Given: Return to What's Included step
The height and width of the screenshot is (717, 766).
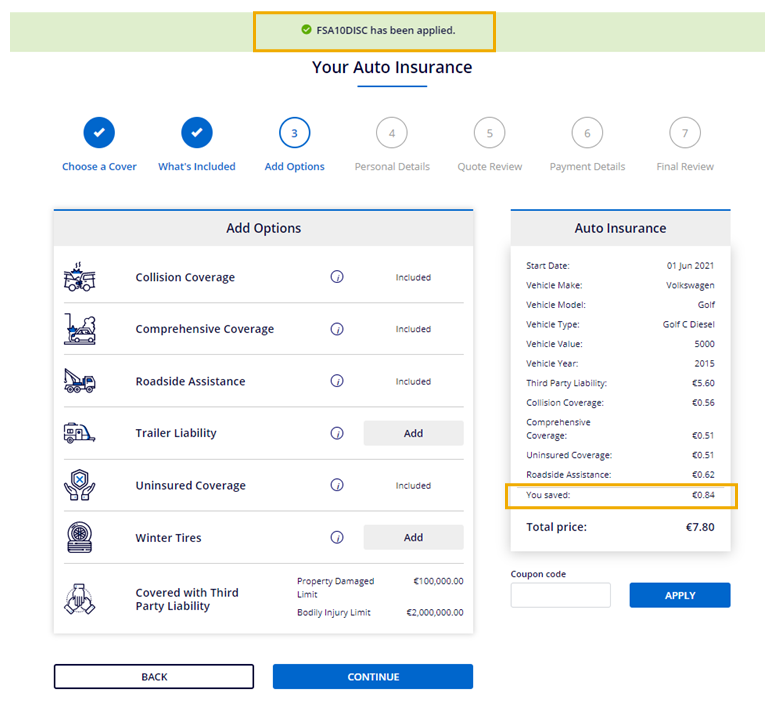Looking at the screenshot, I should (197, 132).
